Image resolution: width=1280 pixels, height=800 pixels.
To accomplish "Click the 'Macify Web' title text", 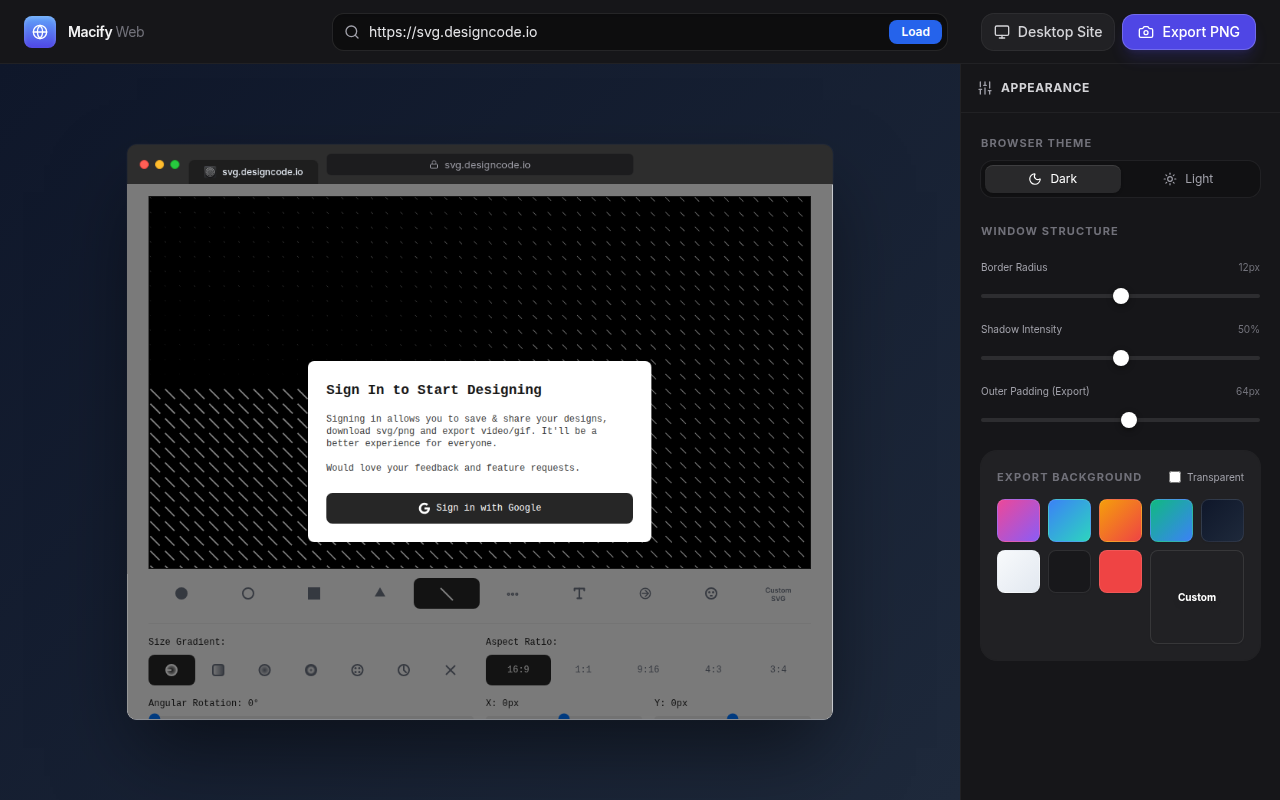I will [x=106, y=32].
